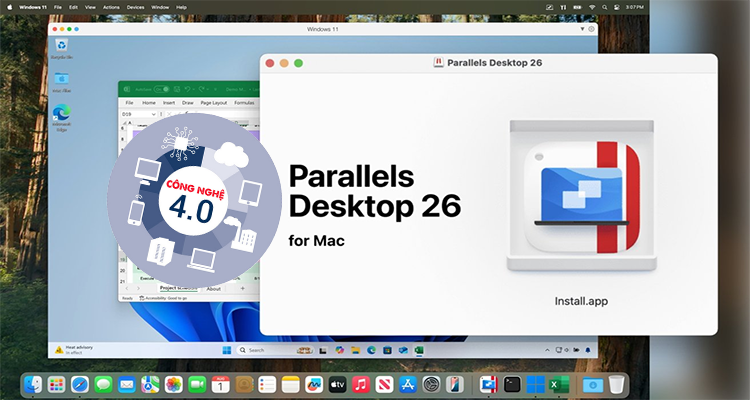The height and width of the screenshot is (400, 750).
Task: Open Safari in the Dock
Action: click(80, 384)
